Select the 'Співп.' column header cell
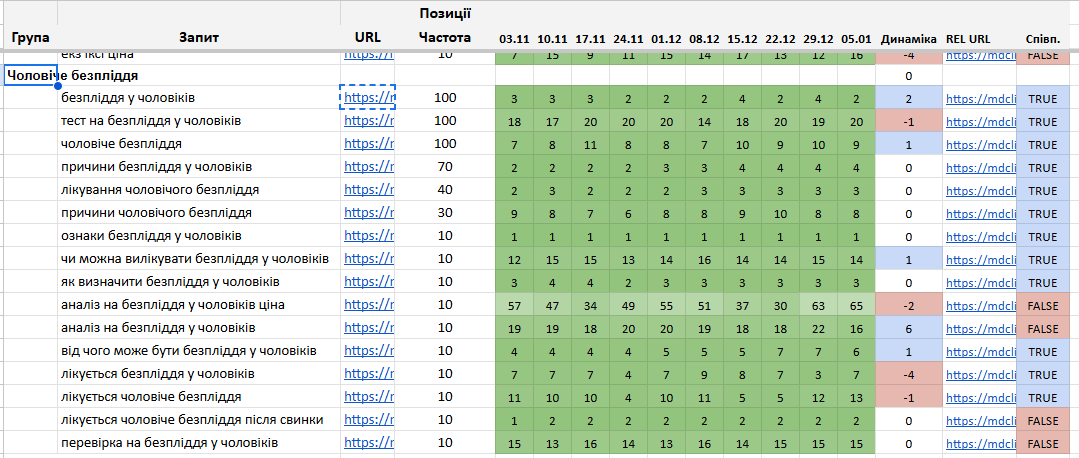 coord(1043,39)
